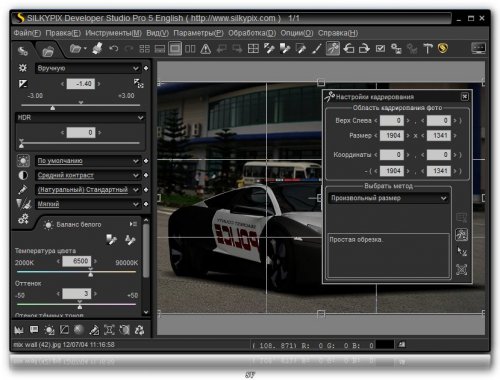This screenshot has width=500, height=380.
Task: Toggle the cropping tool toolbar icon
Action: coord(332,49)
